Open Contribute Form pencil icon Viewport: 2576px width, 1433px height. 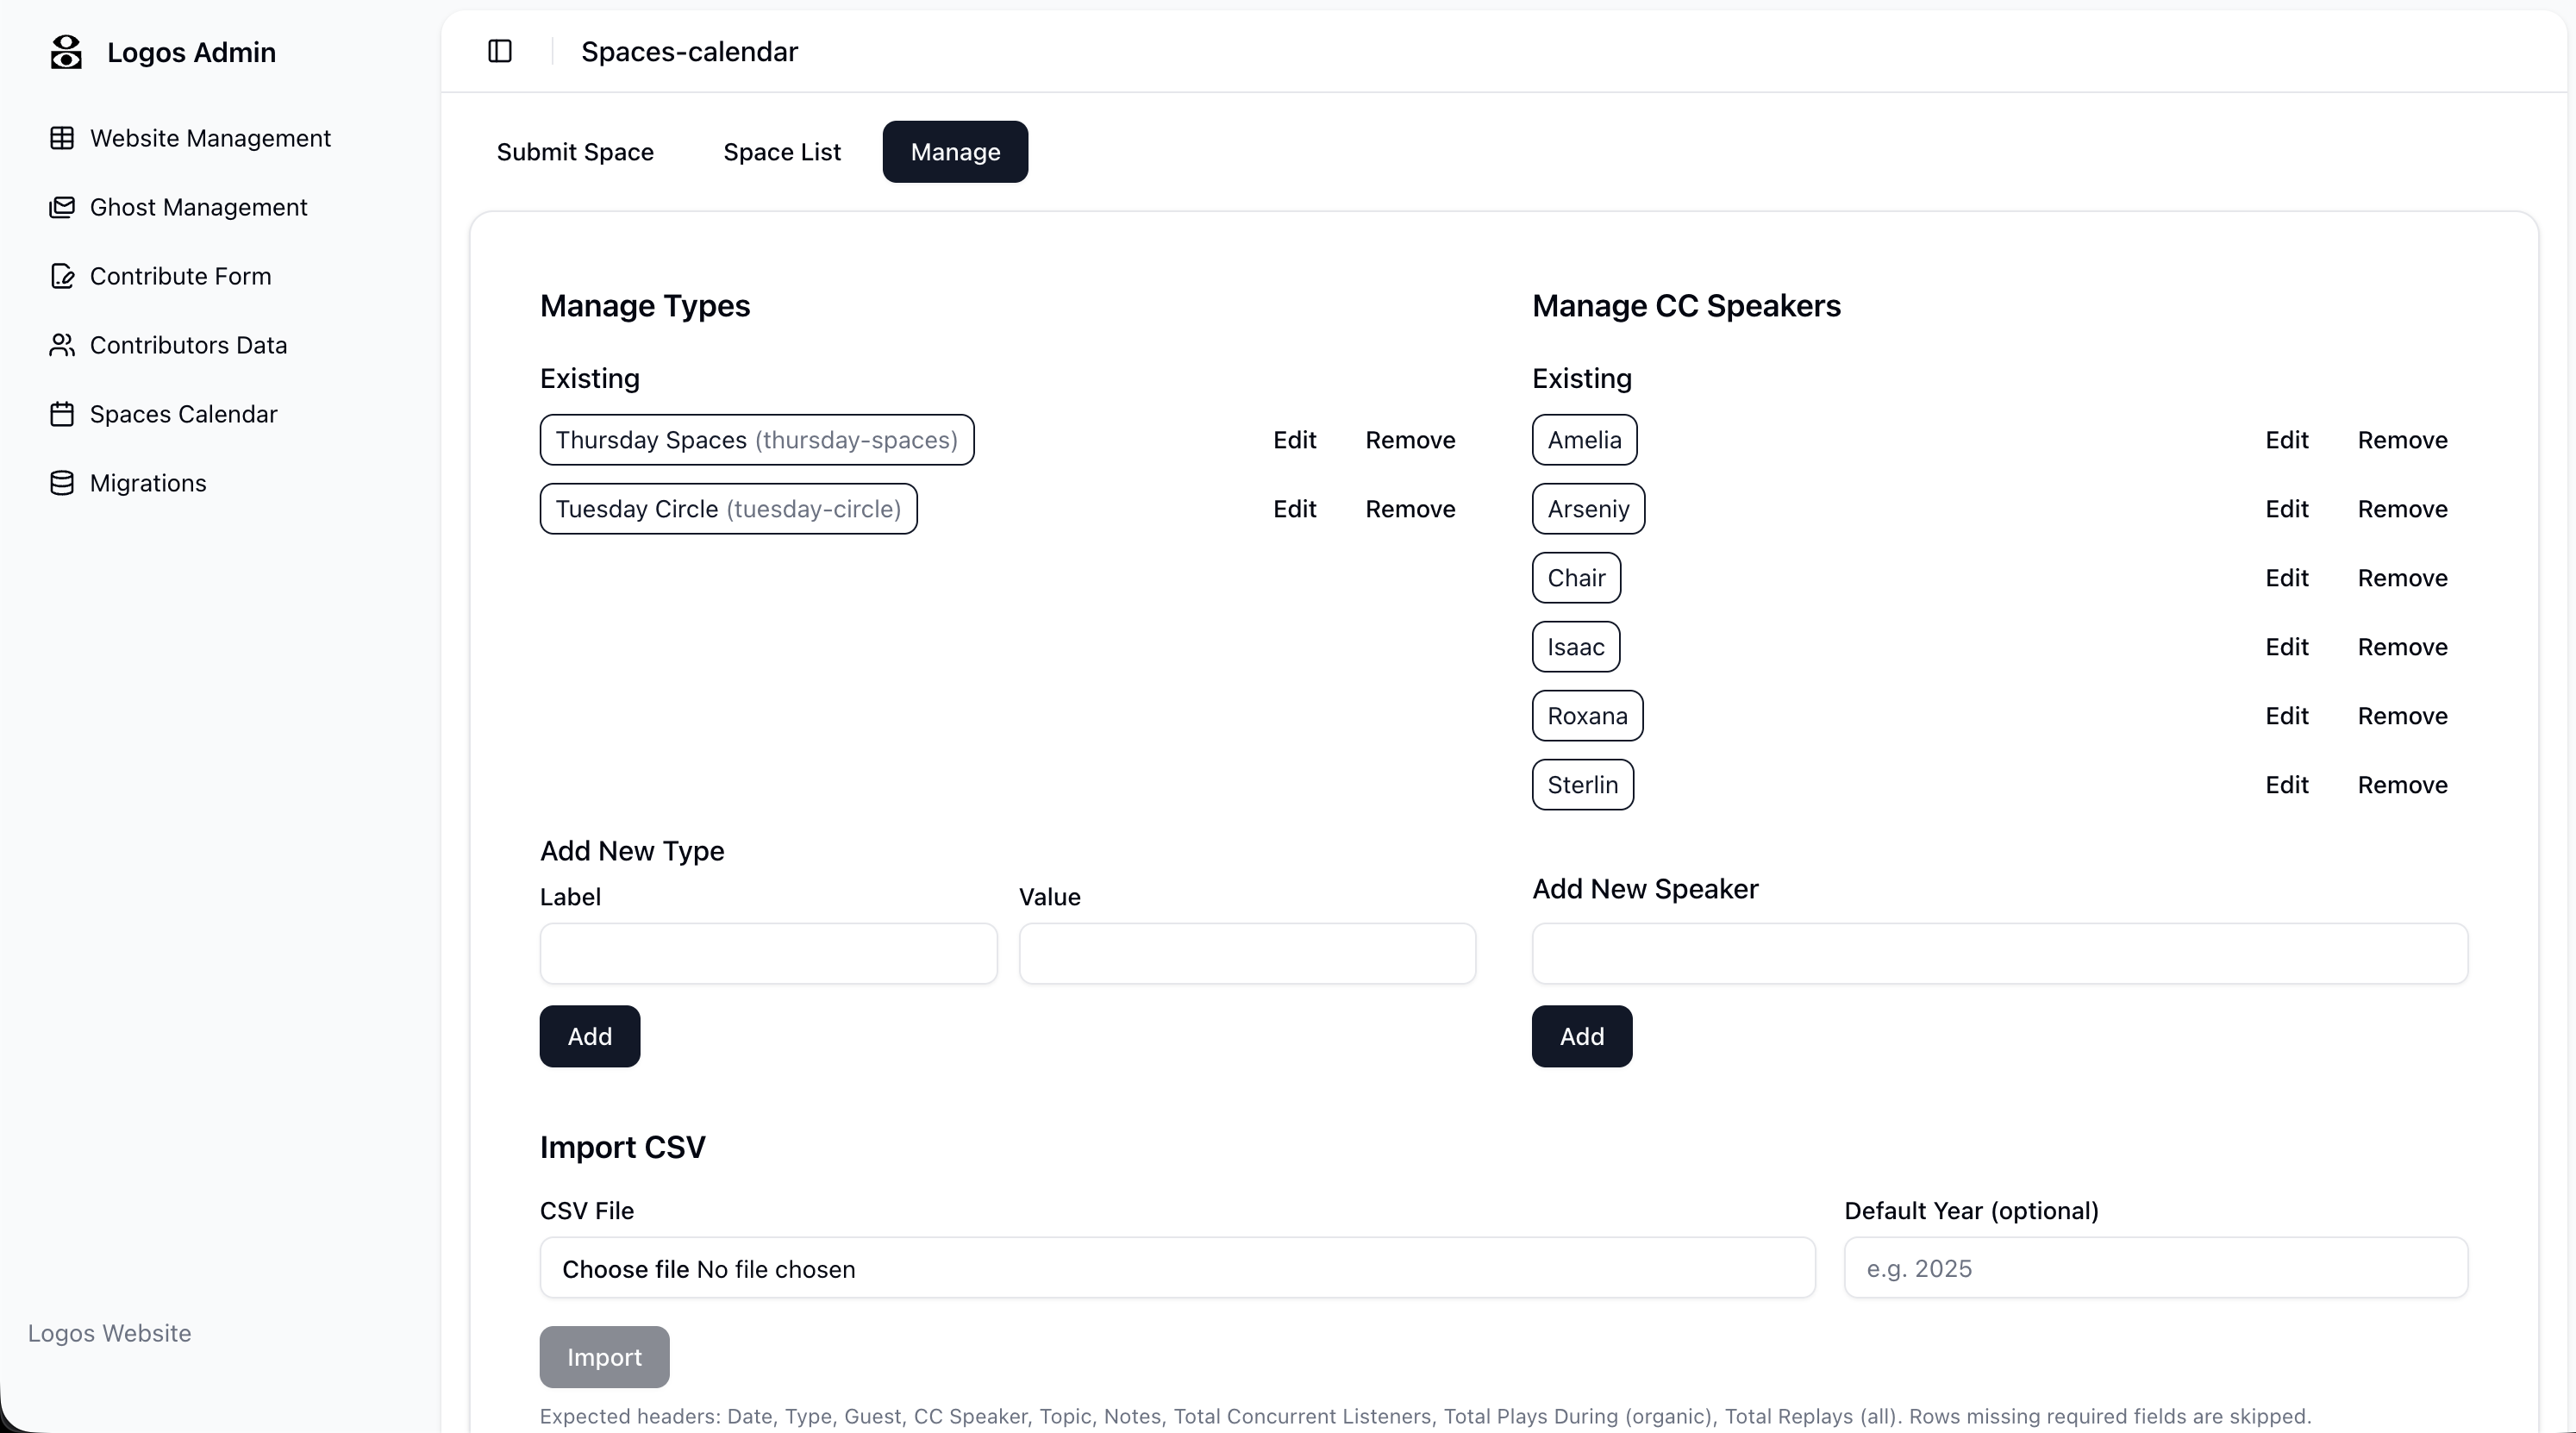pyautogui.click(x=62, y=276)
